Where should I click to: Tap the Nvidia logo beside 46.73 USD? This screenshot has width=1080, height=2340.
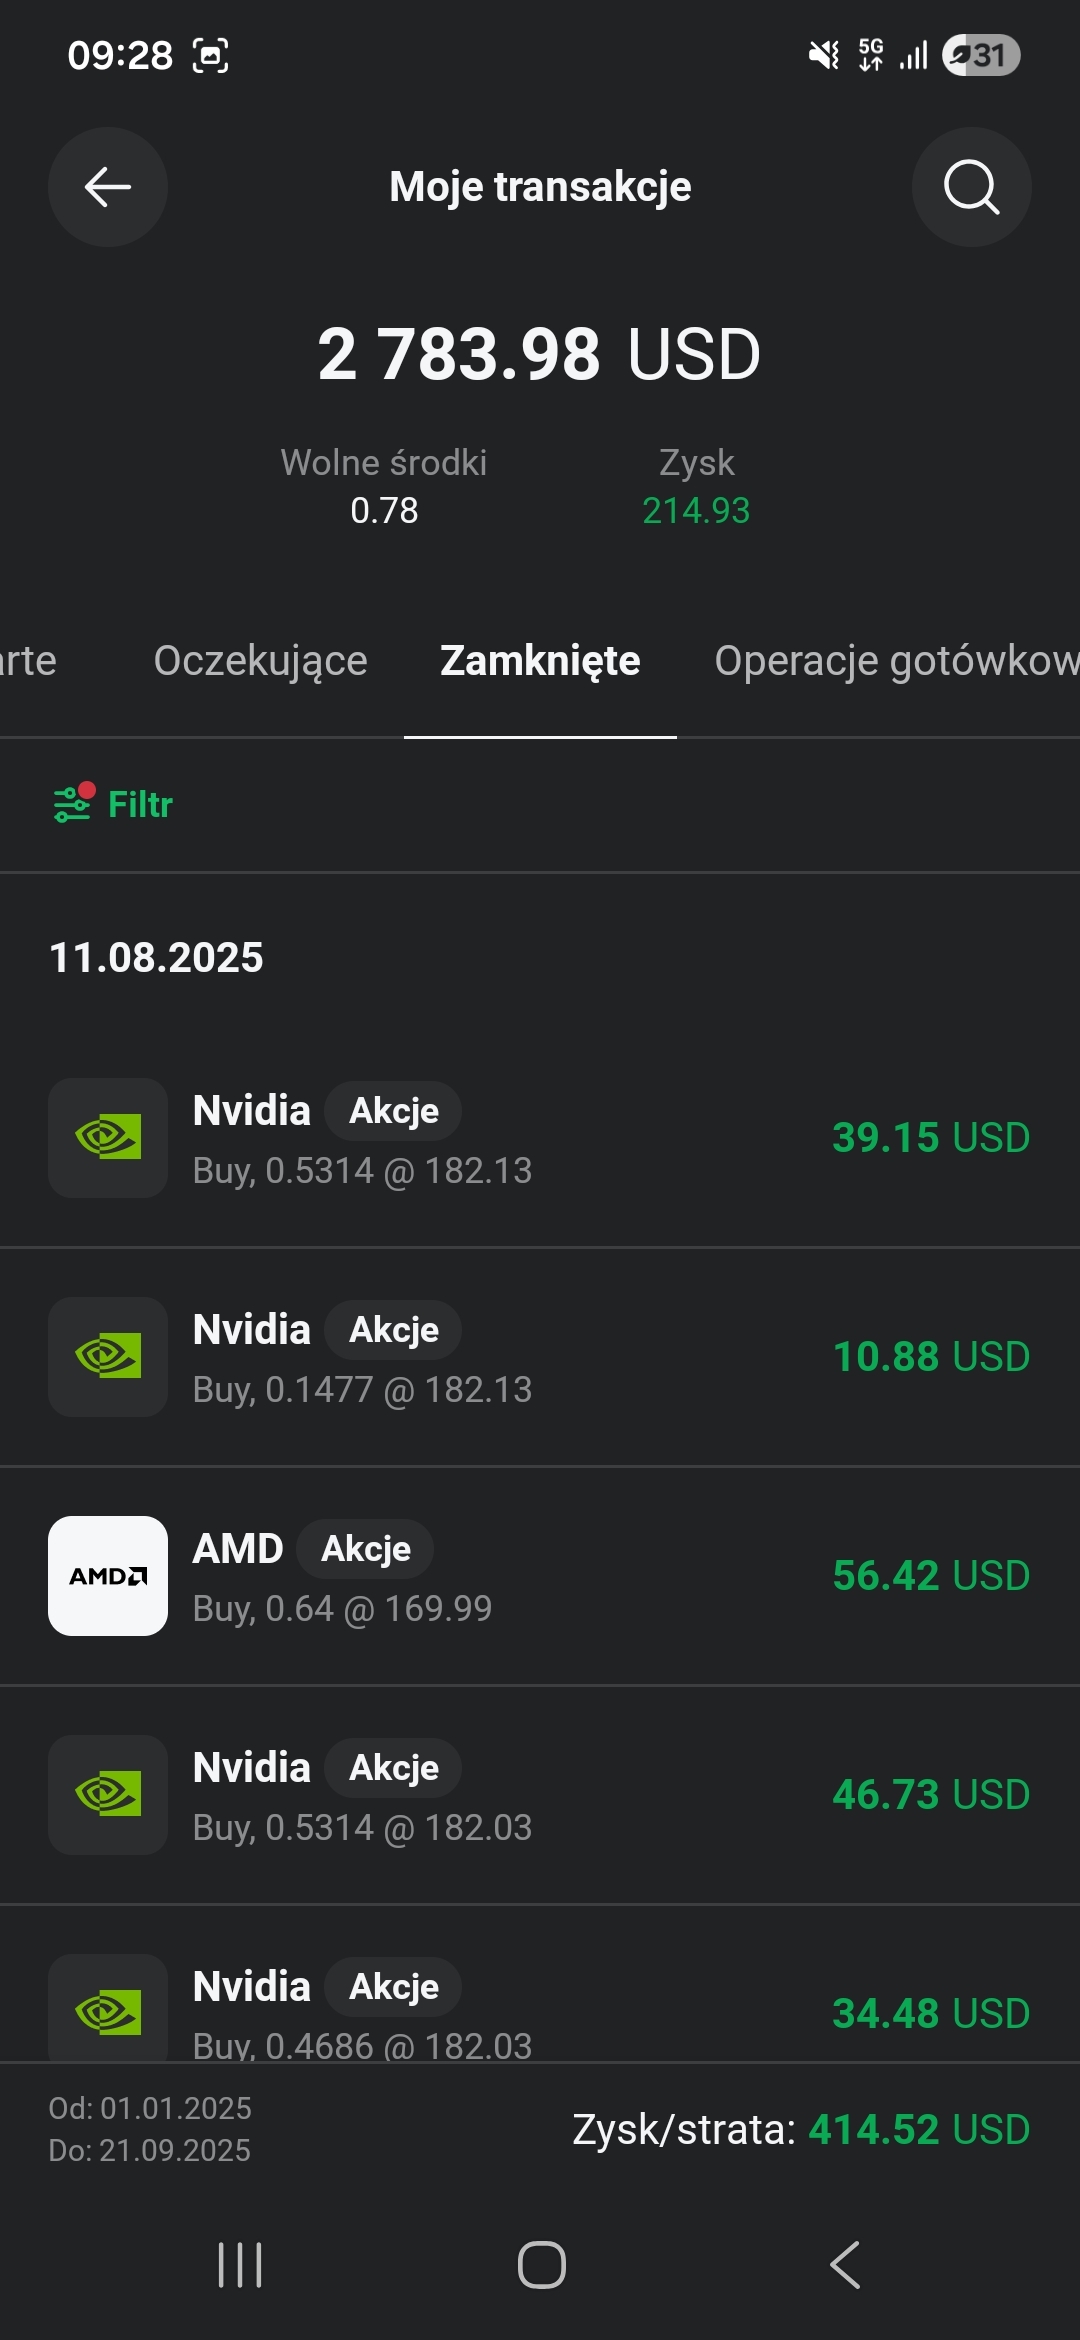click(x=108, y=1795)
